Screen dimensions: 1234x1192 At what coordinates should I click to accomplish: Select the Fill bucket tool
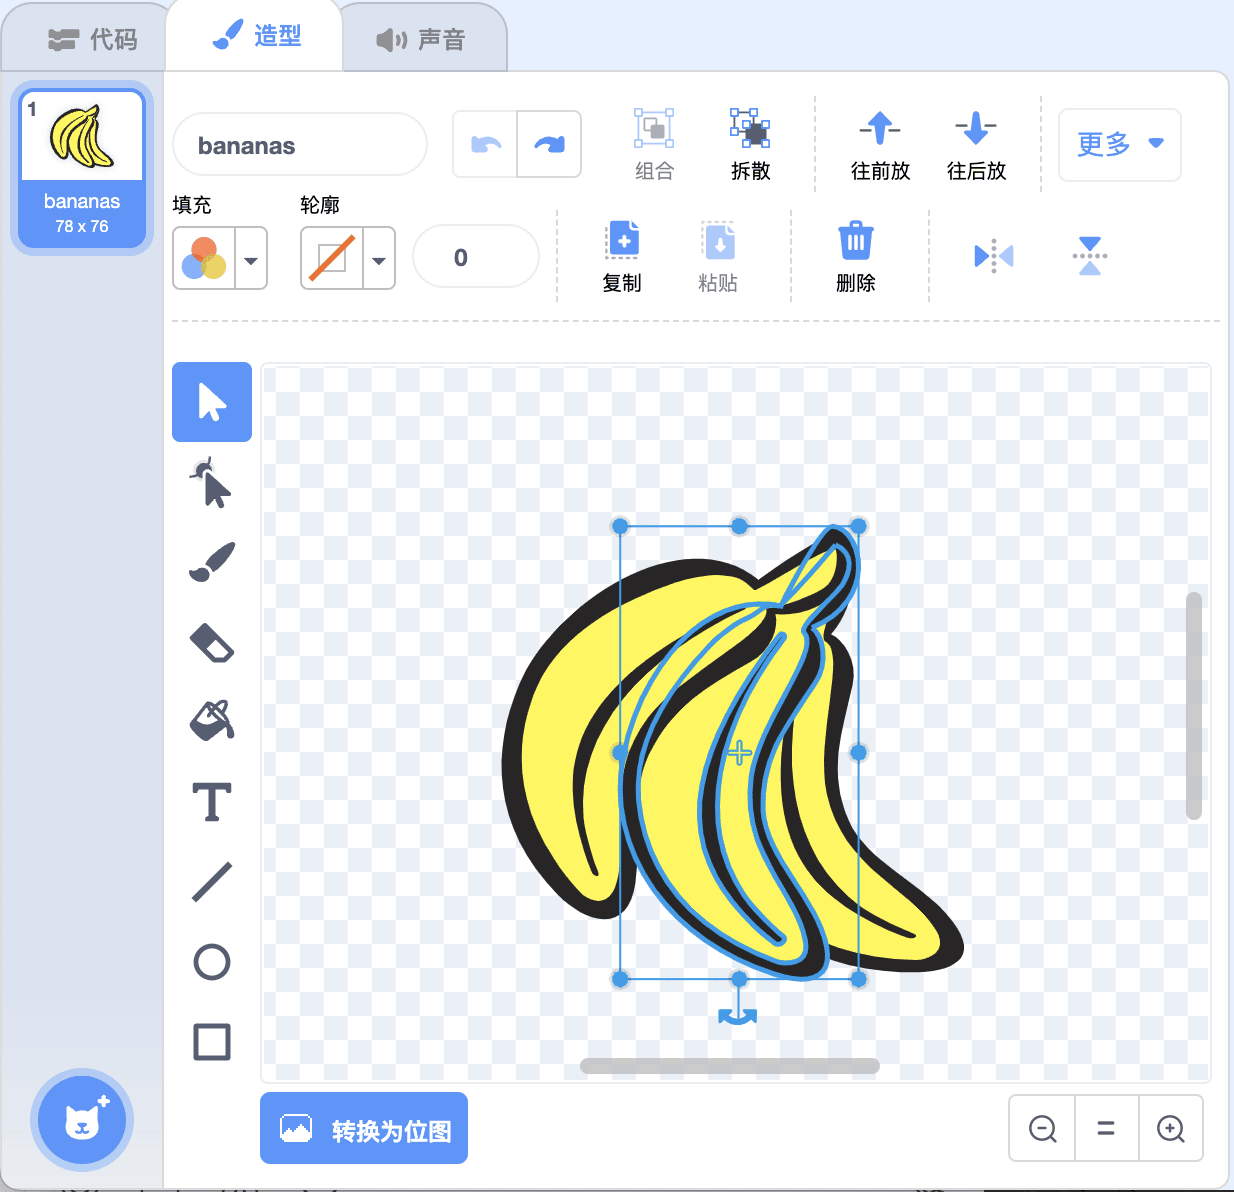click(211, 721)
